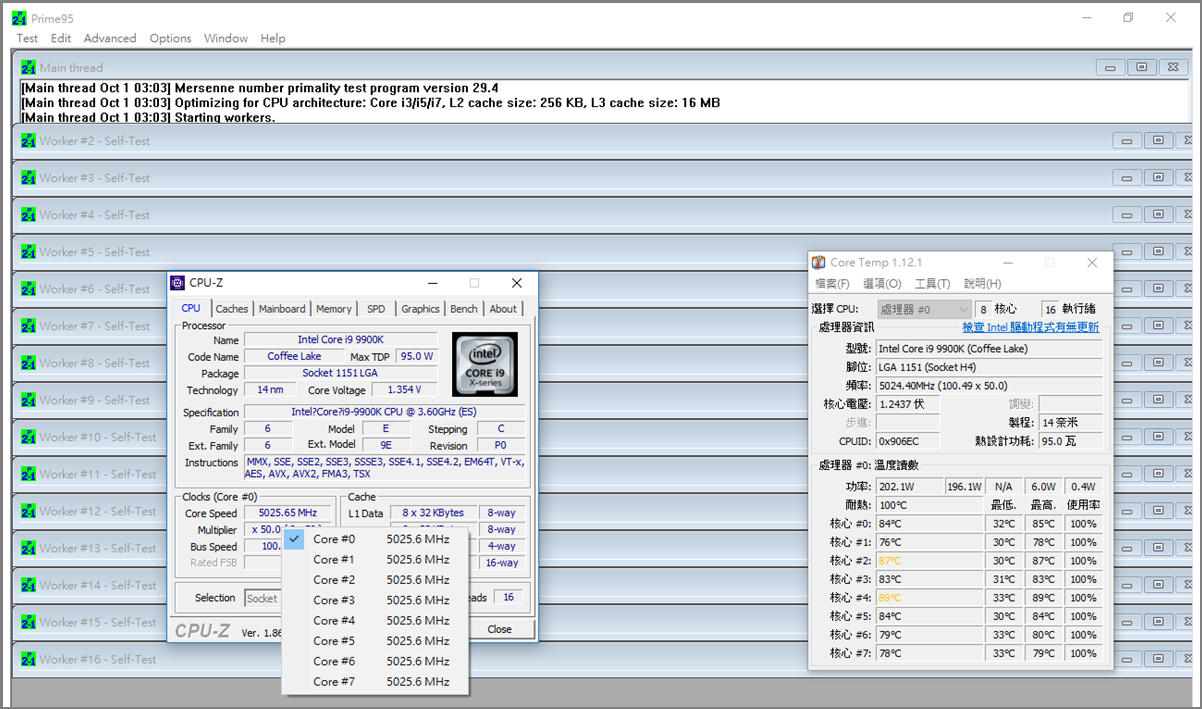Select Core #2 in the clock popup
This screenshot has height=709, width=1202.
coord(375,580)
